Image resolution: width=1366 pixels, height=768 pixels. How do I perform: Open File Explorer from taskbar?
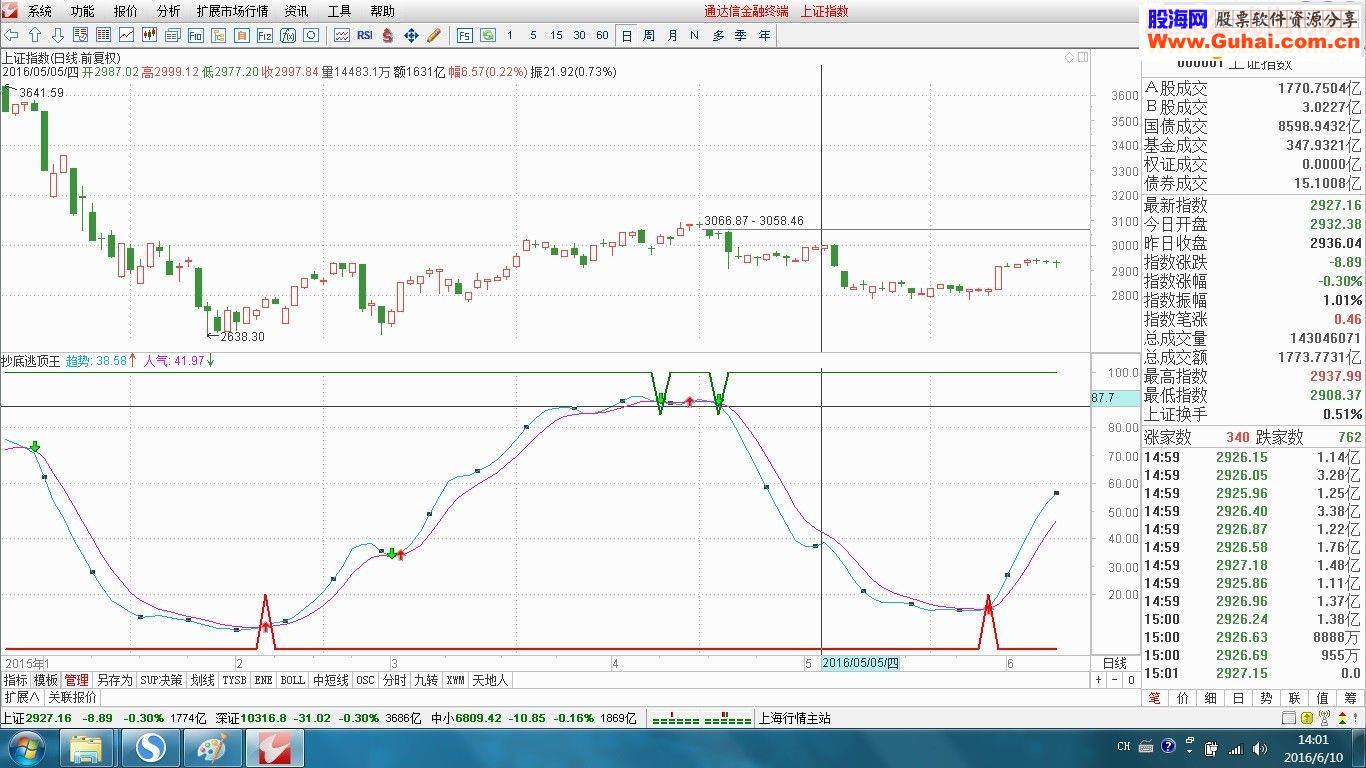pos(87,748)
